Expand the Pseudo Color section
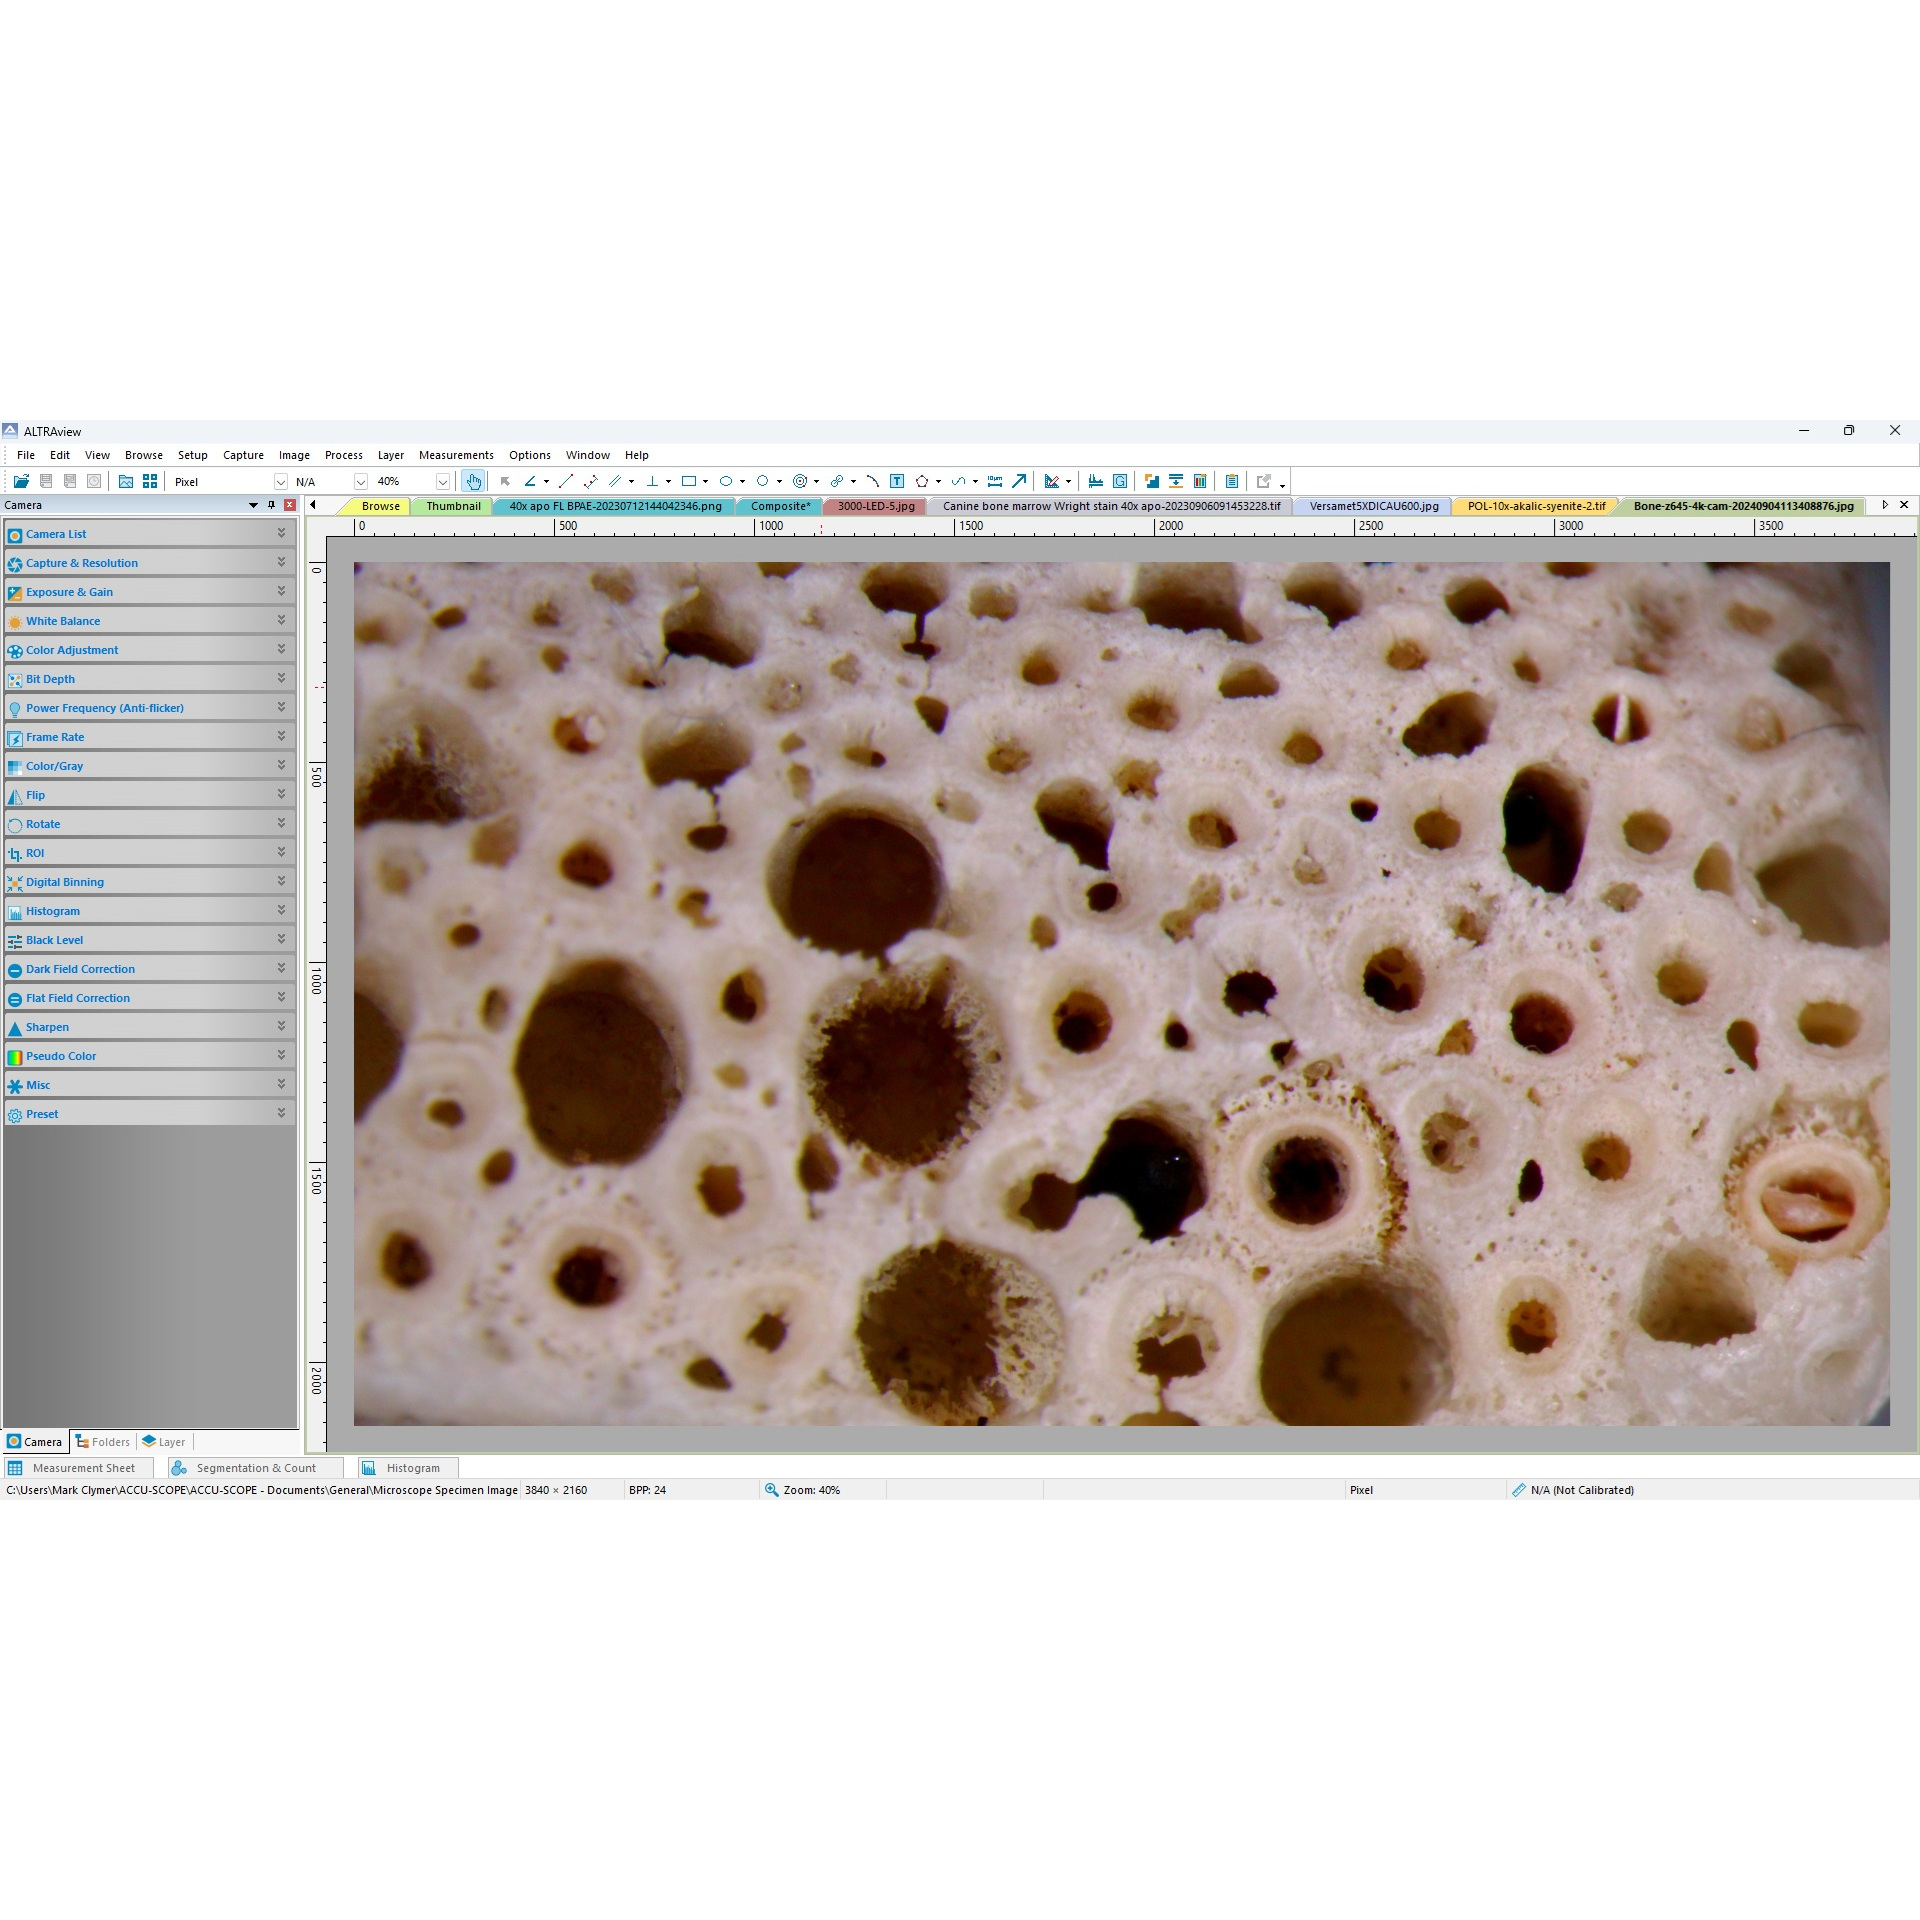Viewport: 1920px width, 1920px height. pyautogui.click(x=61, y=1055)
